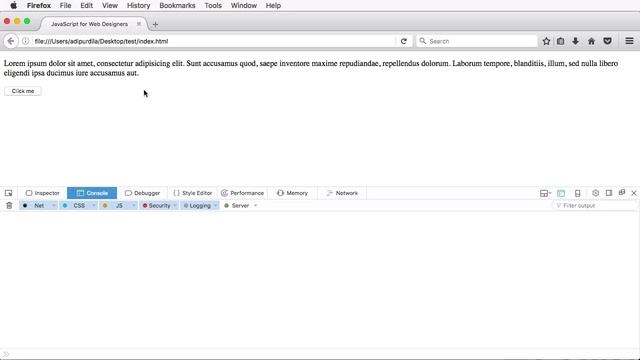Dock developer tools to the side
Screen dimensions: 640x360
(609, 193)
